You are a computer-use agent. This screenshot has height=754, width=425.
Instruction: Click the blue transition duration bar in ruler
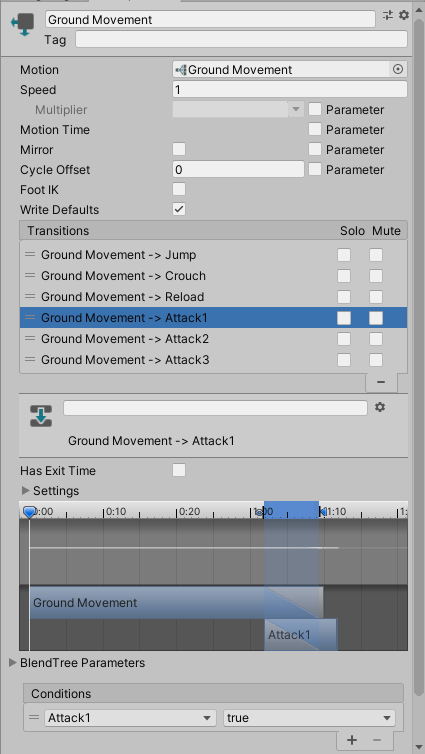point(291,509)
